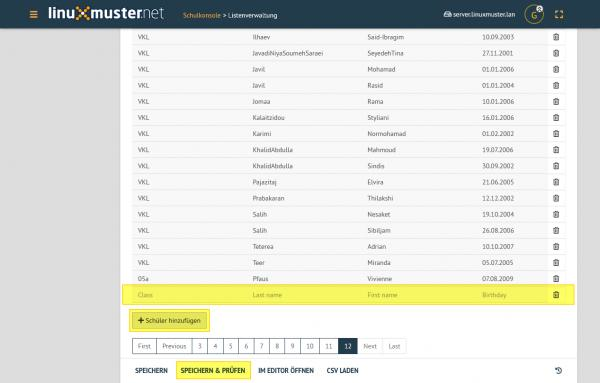Click Schüler hinzufügen button
This screenshot has height=383, width=600.
169,320
